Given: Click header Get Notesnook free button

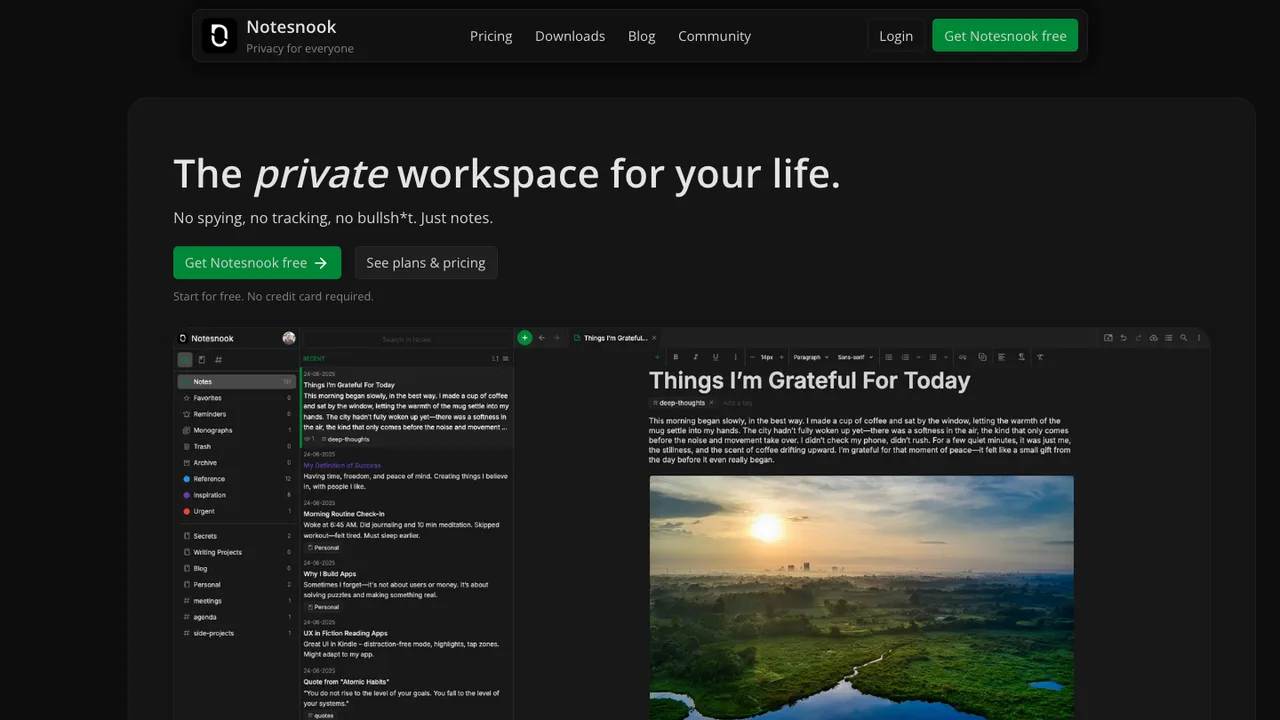Looking at the screenshot, I should [x=1005, y=36].
